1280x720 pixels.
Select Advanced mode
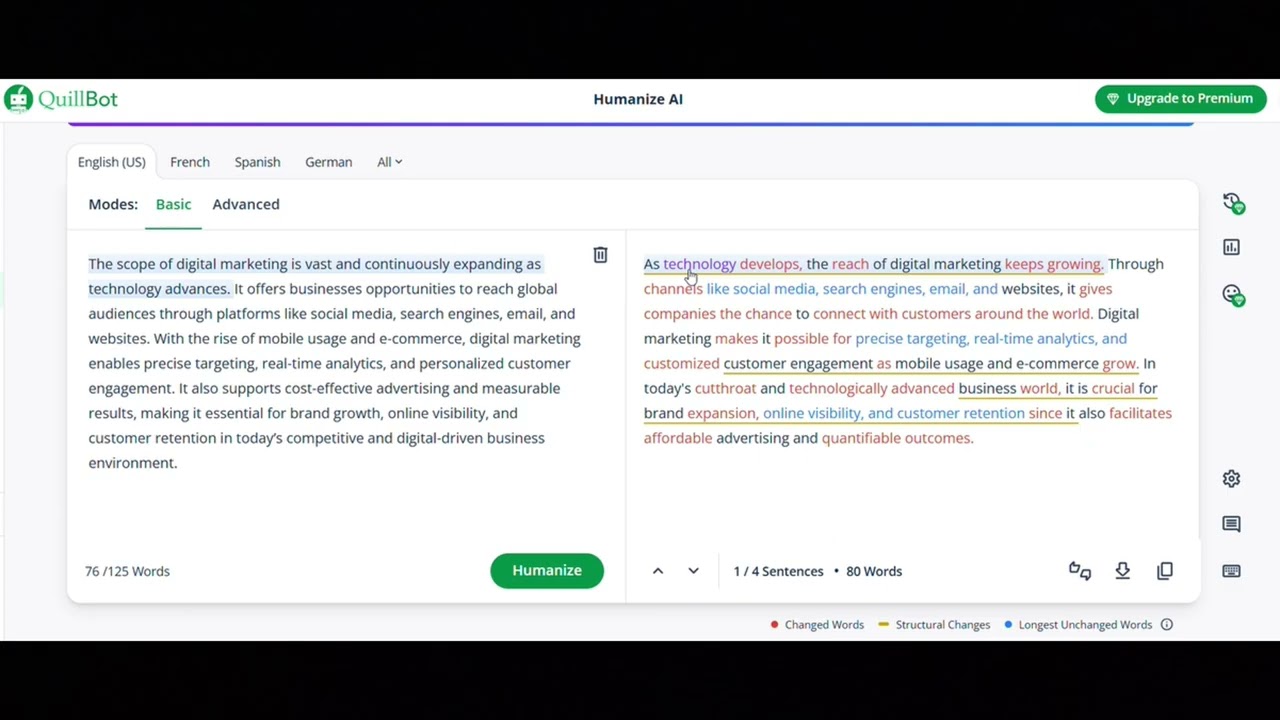pos(246,204)
